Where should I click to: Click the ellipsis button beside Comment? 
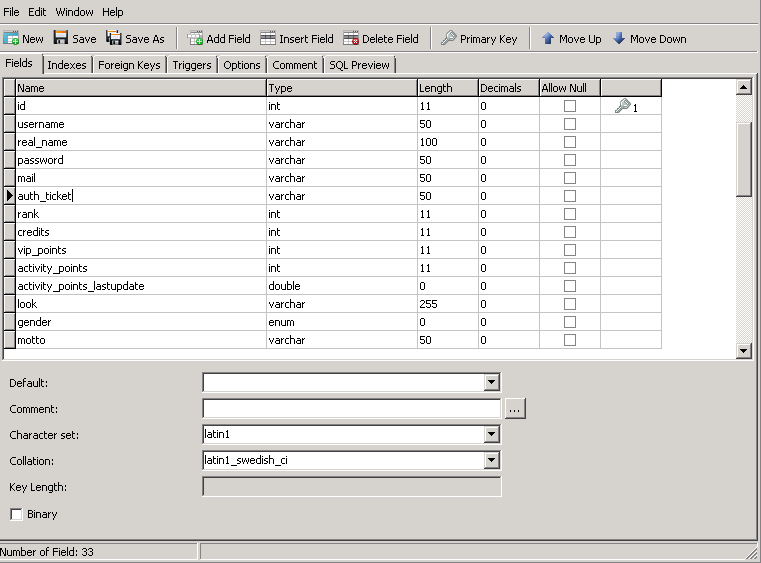coord(515,409)
